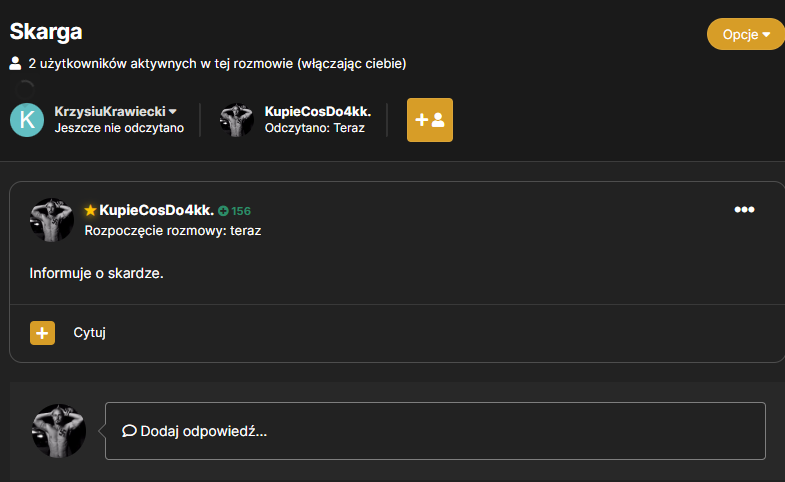
Task: Click the green reputation plus icon
Action: 223,211
